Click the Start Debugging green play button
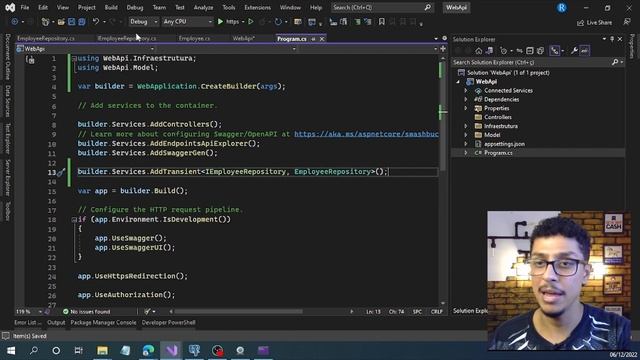The width and height of the screenshot is (640, 360). [220, 22]
